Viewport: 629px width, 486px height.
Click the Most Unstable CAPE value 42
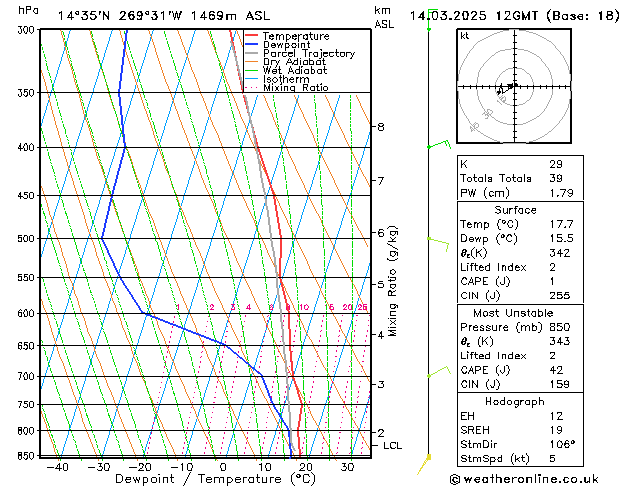point(556,370)
